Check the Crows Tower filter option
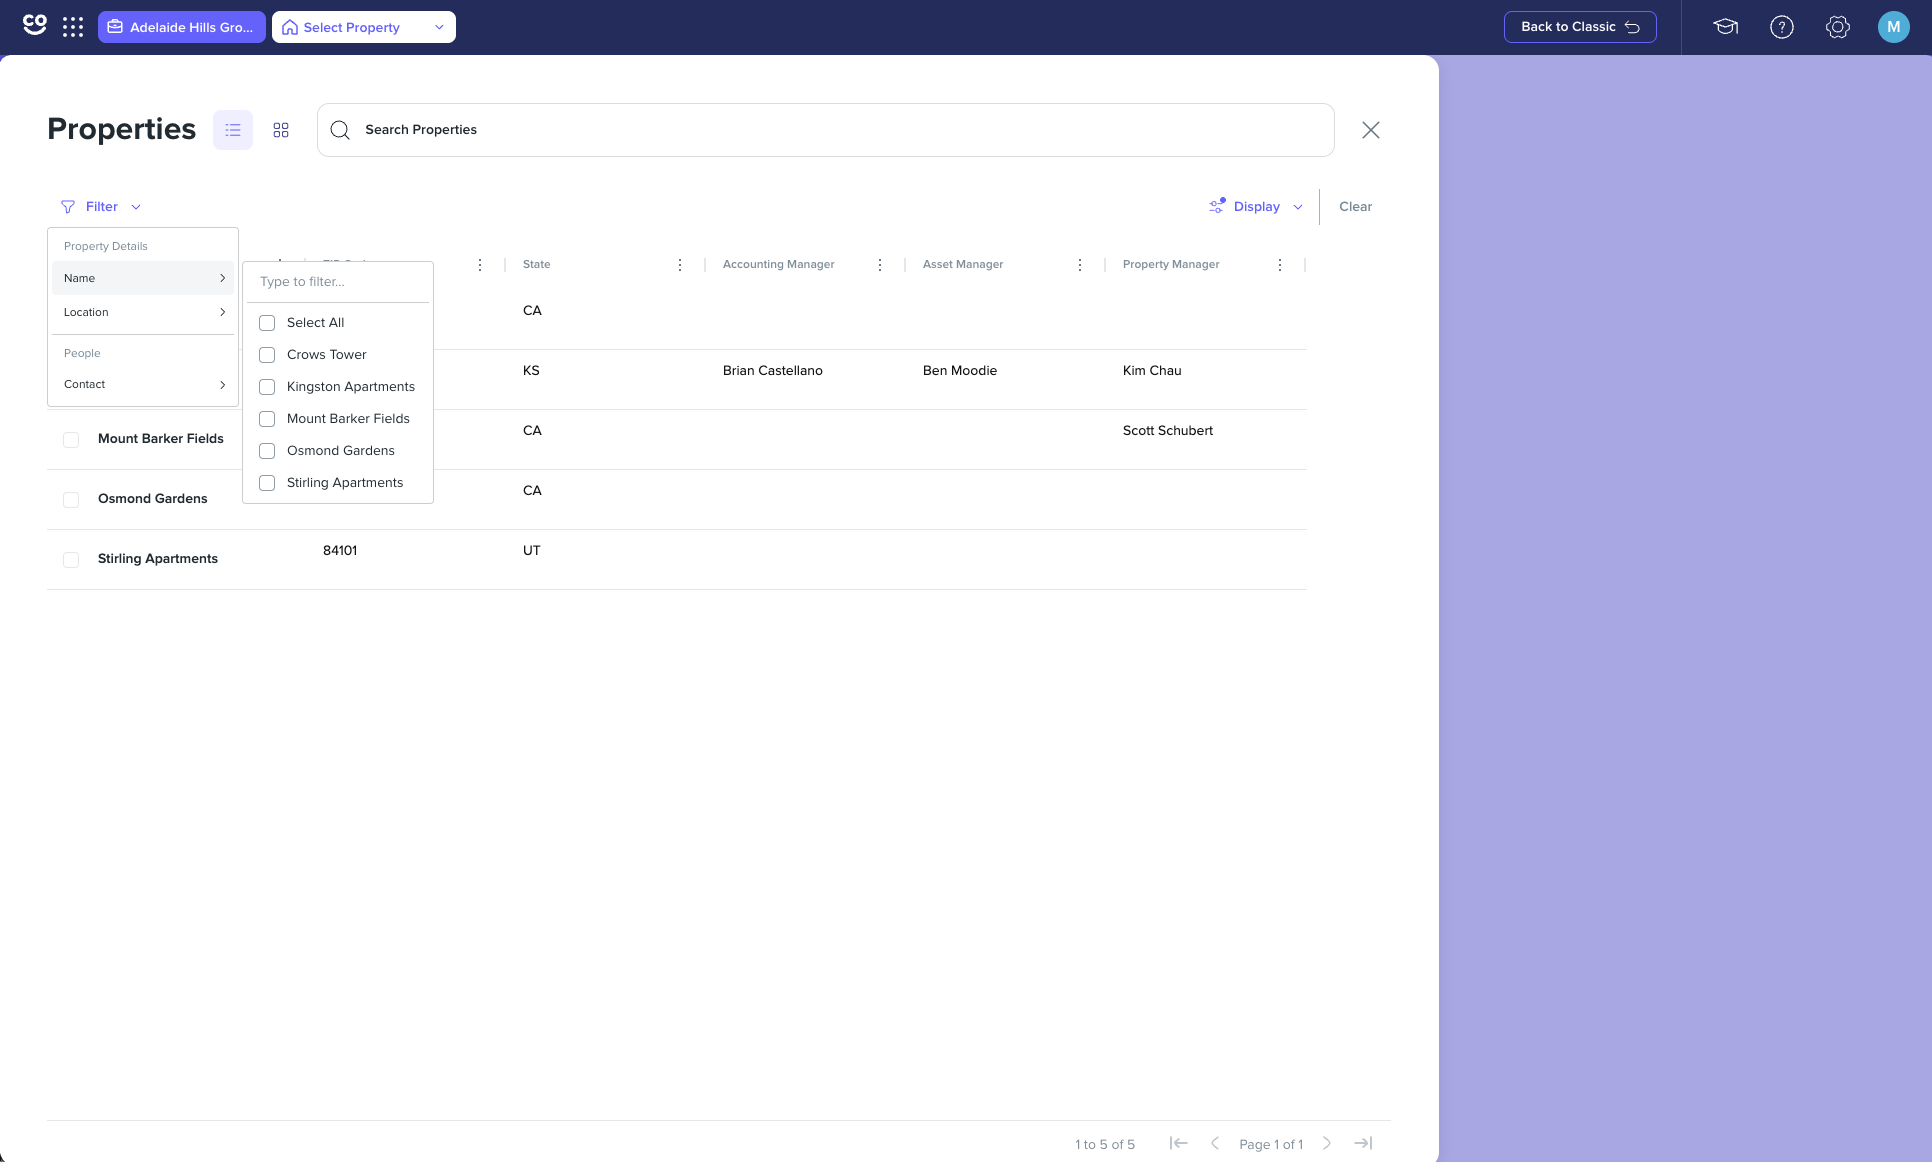 pos(267,355)
